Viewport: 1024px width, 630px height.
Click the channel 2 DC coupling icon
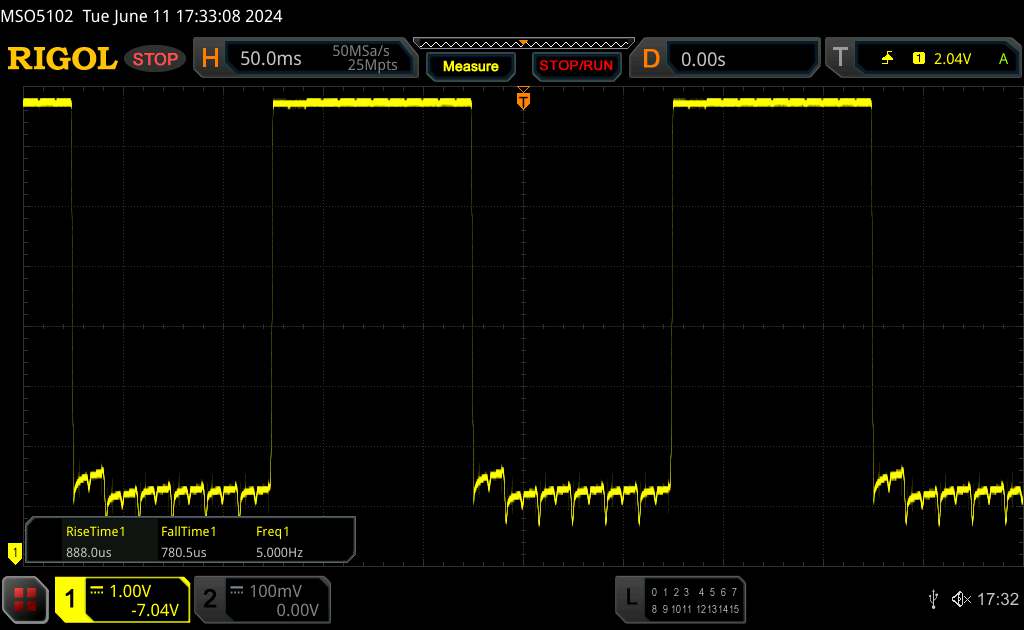point(236,590)
